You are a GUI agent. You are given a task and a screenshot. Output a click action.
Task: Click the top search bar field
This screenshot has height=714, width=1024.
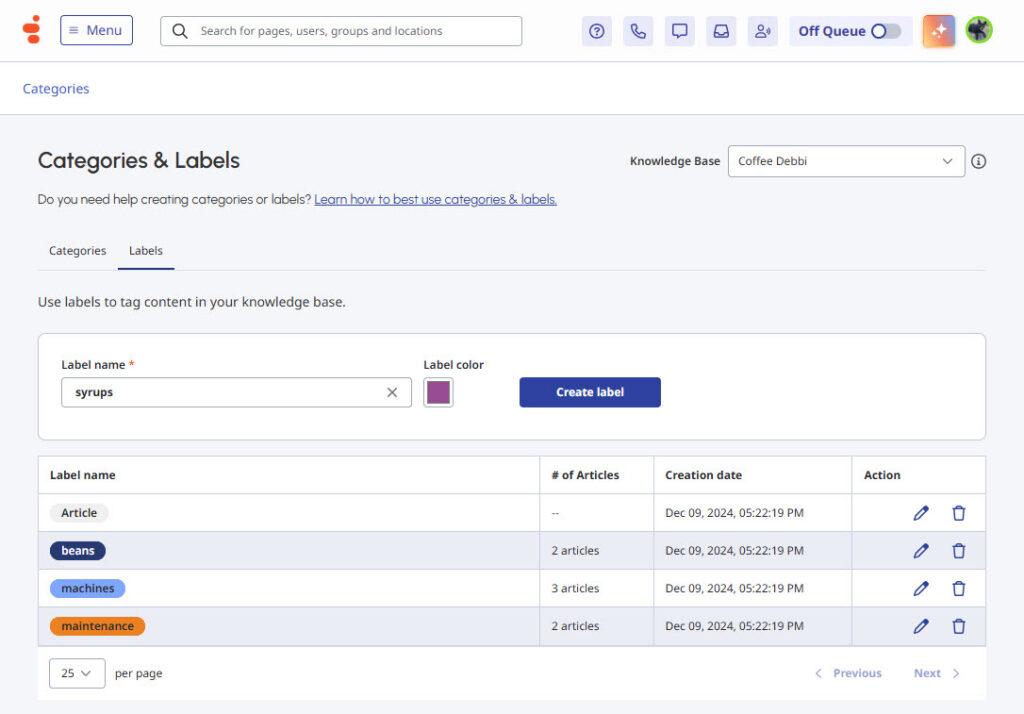(341, 31)
